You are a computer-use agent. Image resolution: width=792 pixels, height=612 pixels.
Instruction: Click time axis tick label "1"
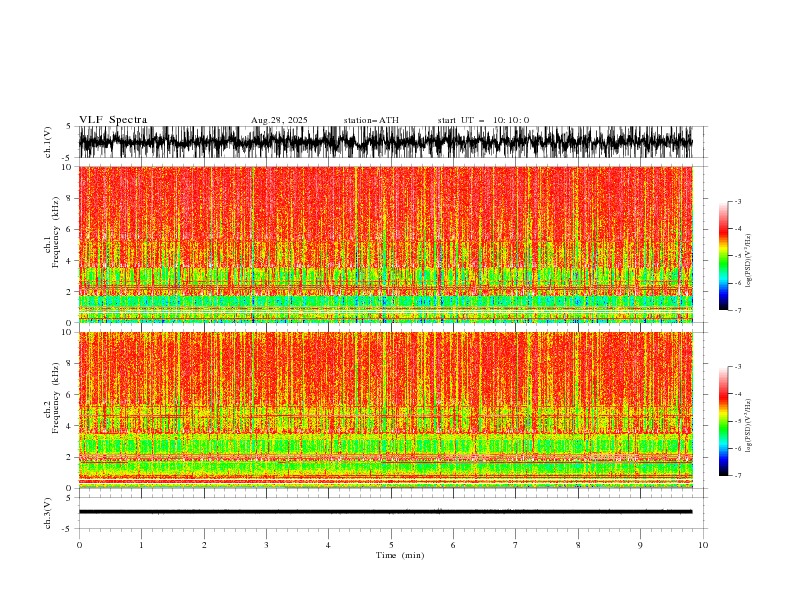coord(141,545)
